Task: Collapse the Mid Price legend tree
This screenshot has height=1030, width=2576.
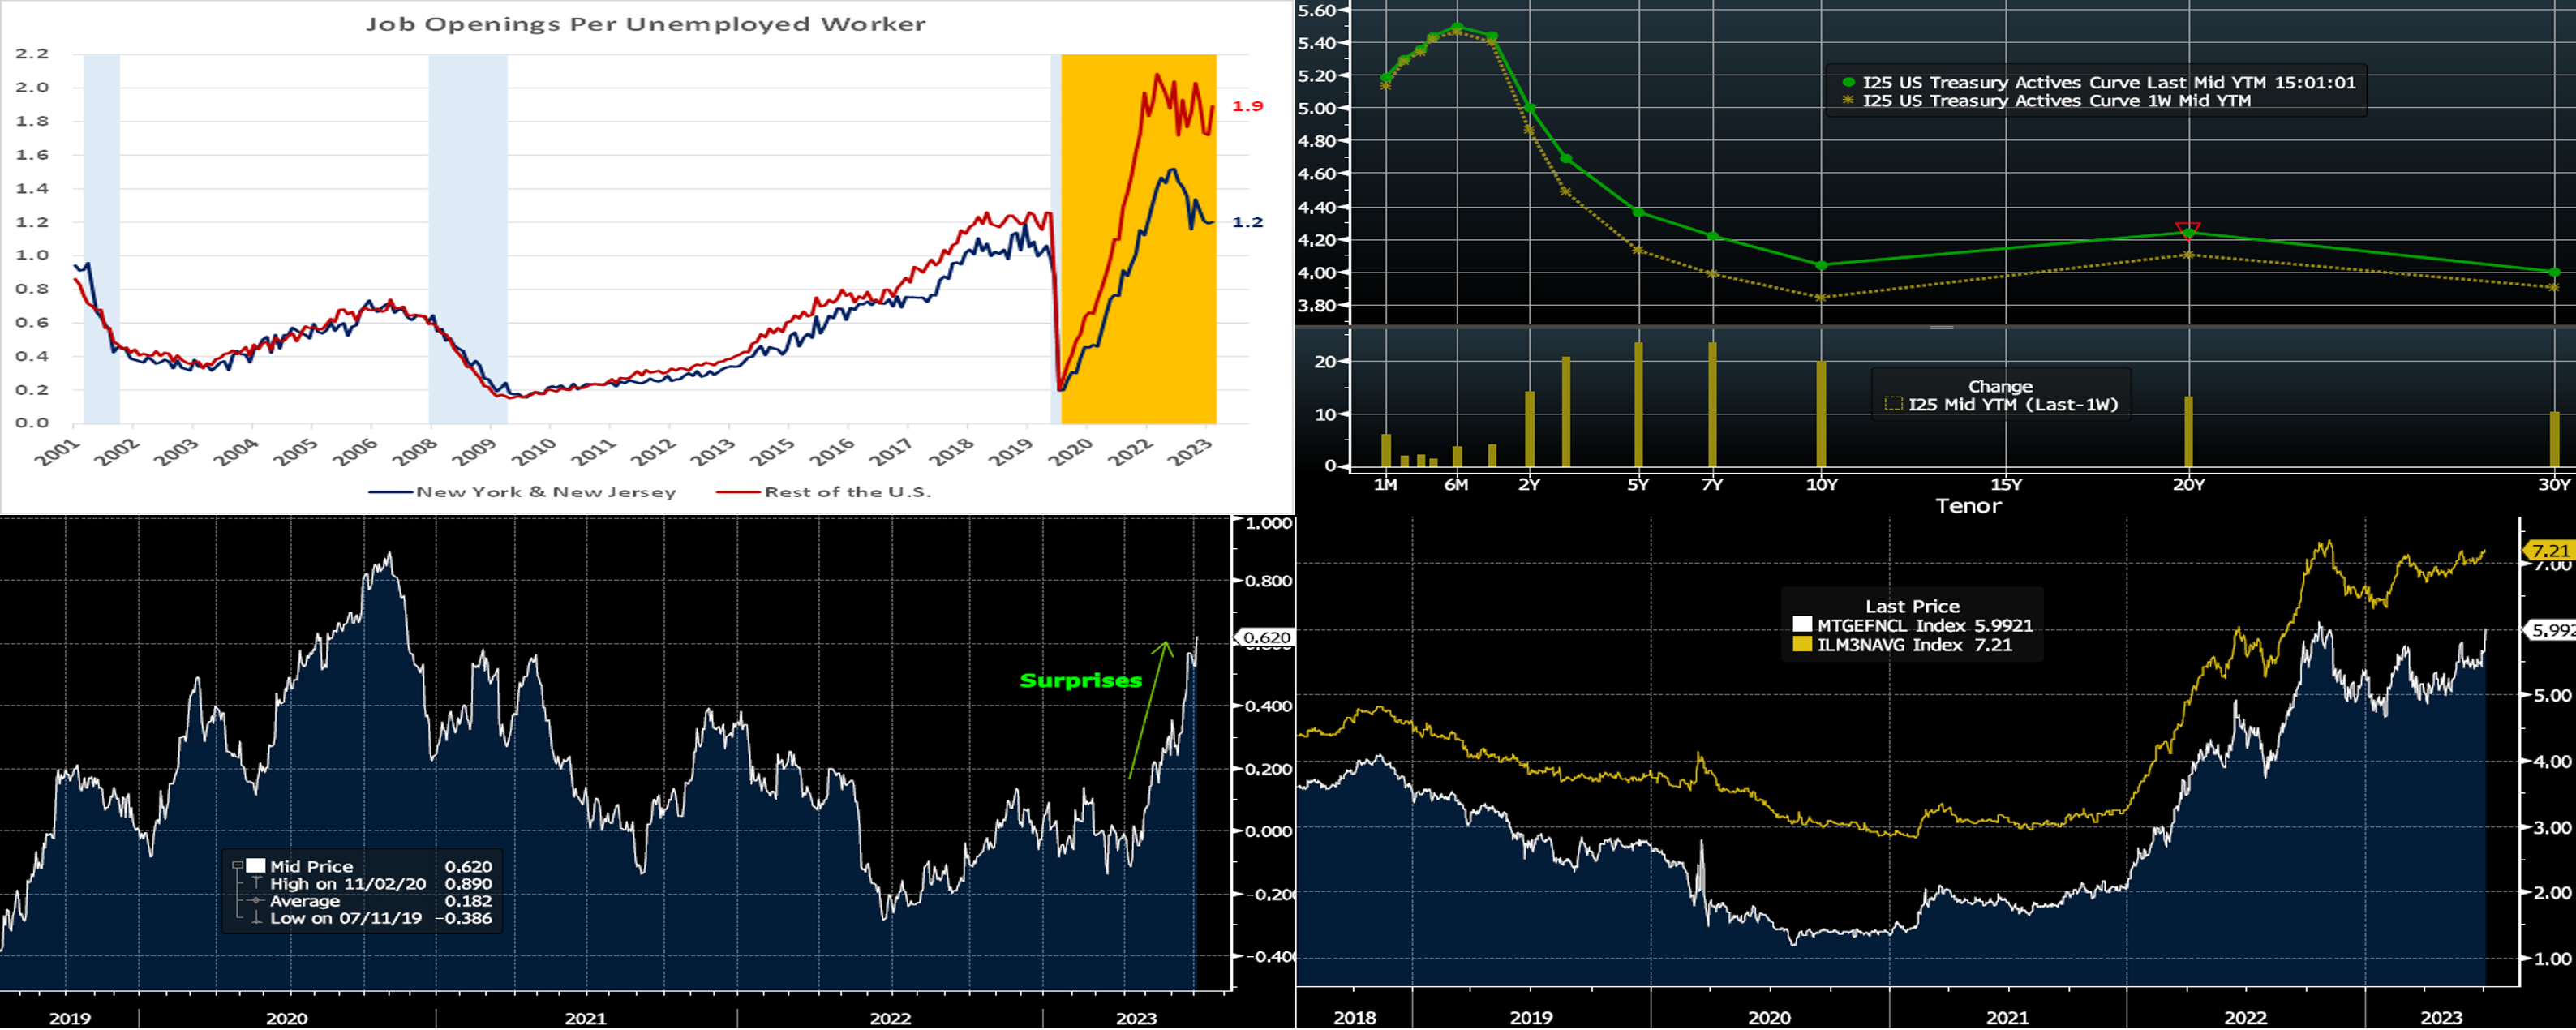Action: [237, 866]
